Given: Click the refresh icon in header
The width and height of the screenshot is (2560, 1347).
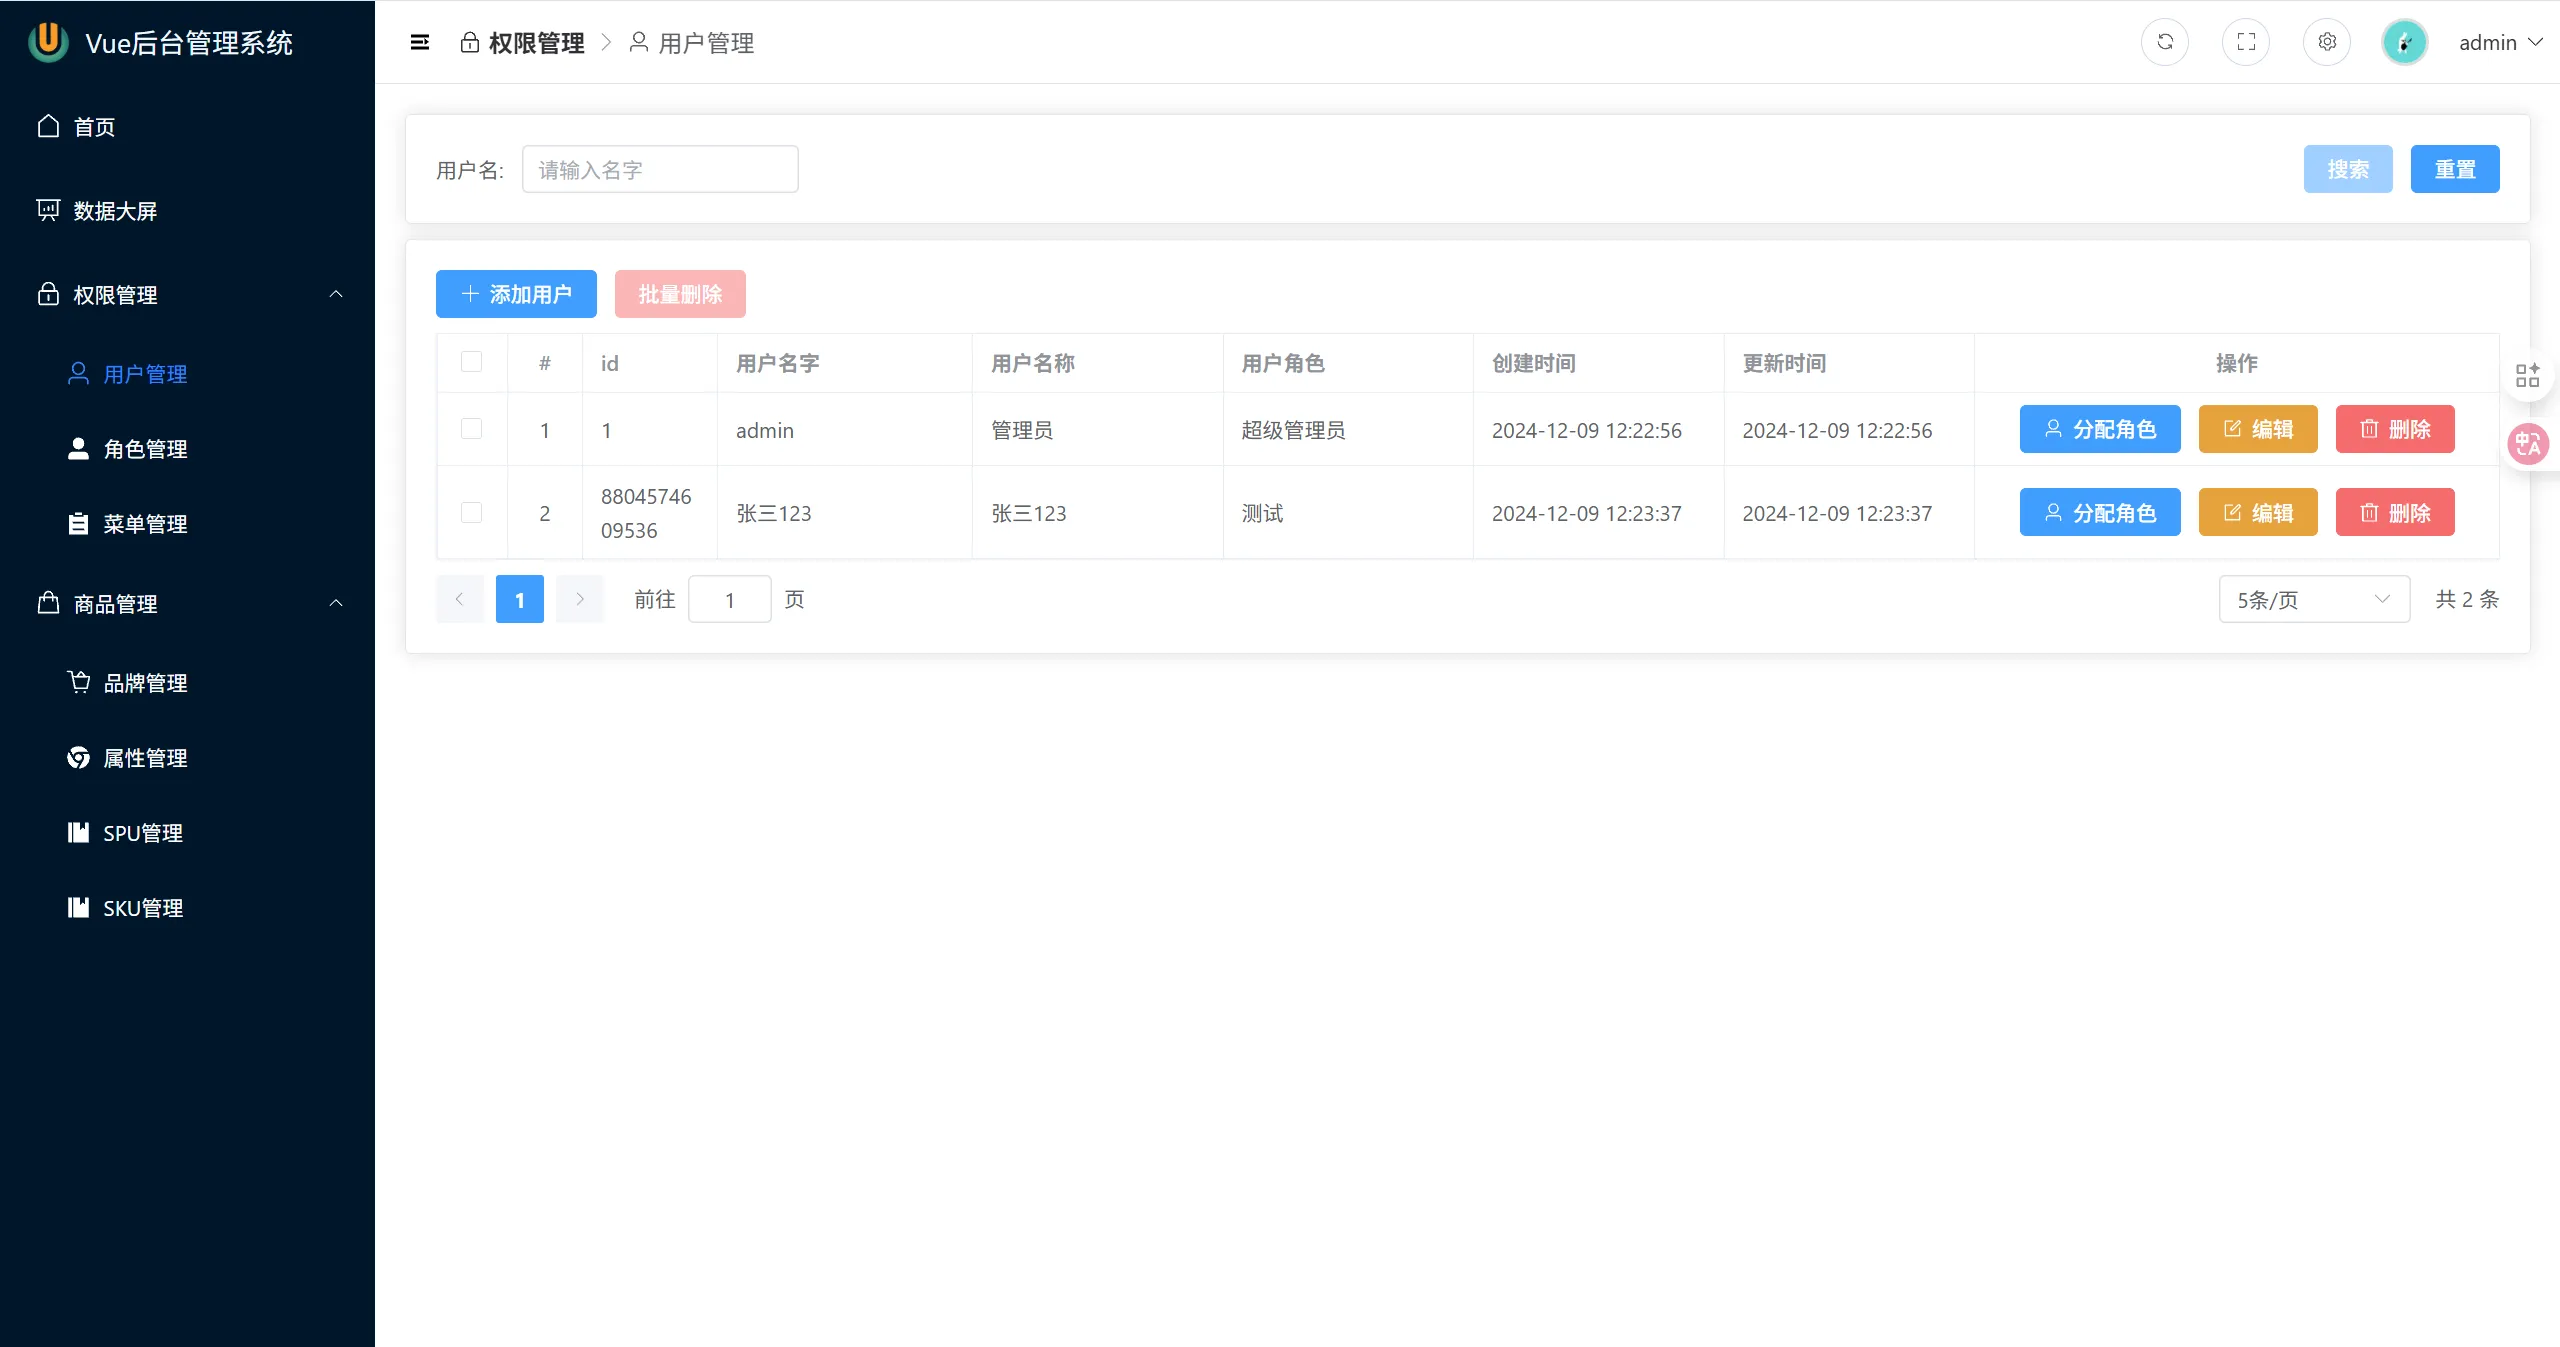Looking at the screenshot, I should pos(2165,42).
